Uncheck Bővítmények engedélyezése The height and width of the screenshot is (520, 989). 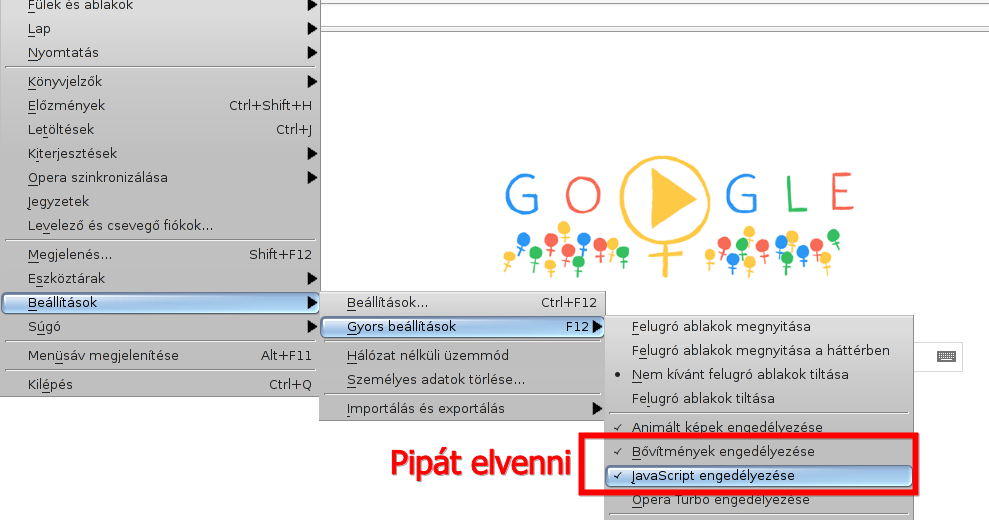click(759, 451)
